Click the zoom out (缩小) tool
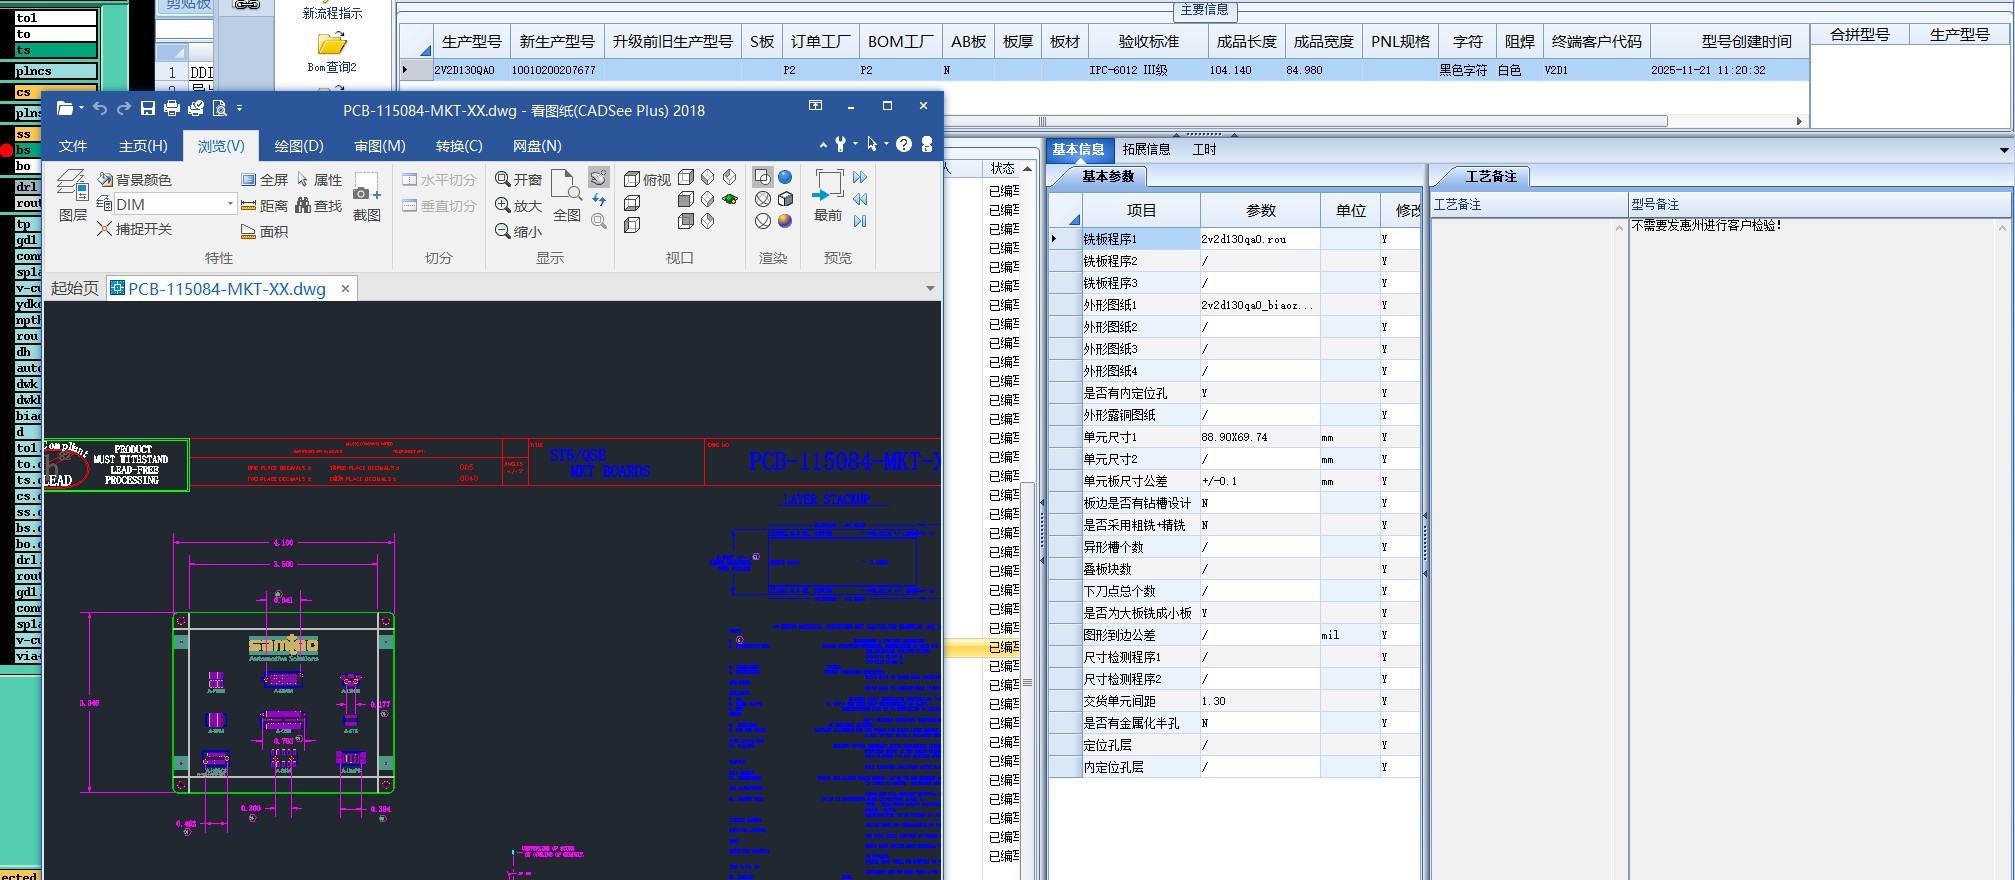Screen dimensions: 2015x880 pyautogui.click(x=518, y=231)
